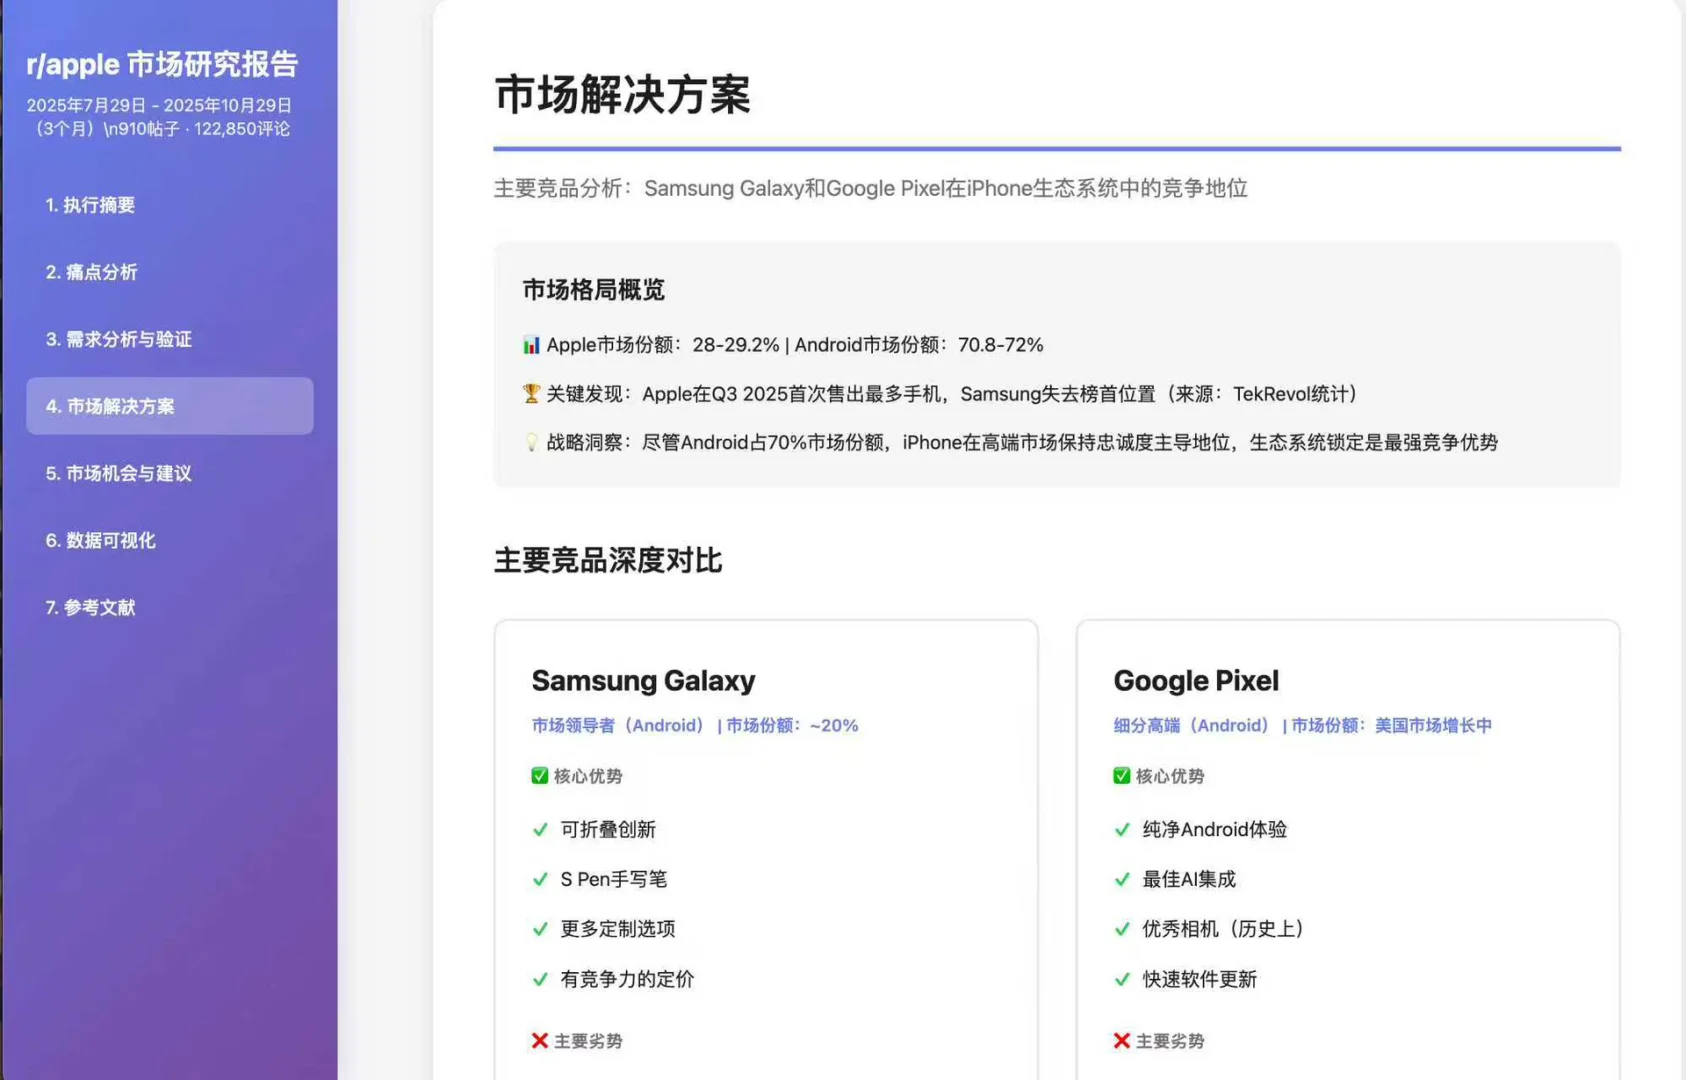The image size is (1686, 1080).
Task: Click the checkmark beside 纯净Android体验
Action: click(x=1121, y=829)
